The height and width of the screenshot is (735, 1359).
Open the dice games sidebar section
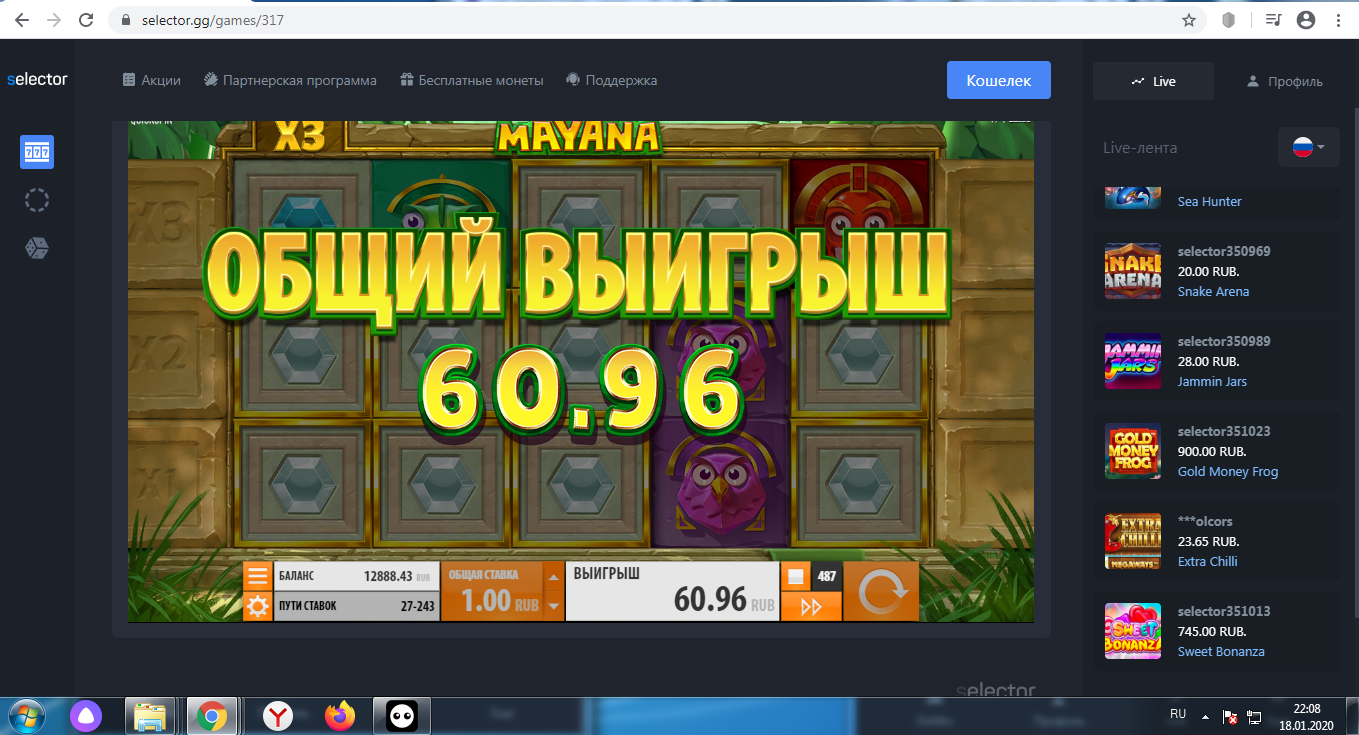pyautogui.click(x=37, y=248)
